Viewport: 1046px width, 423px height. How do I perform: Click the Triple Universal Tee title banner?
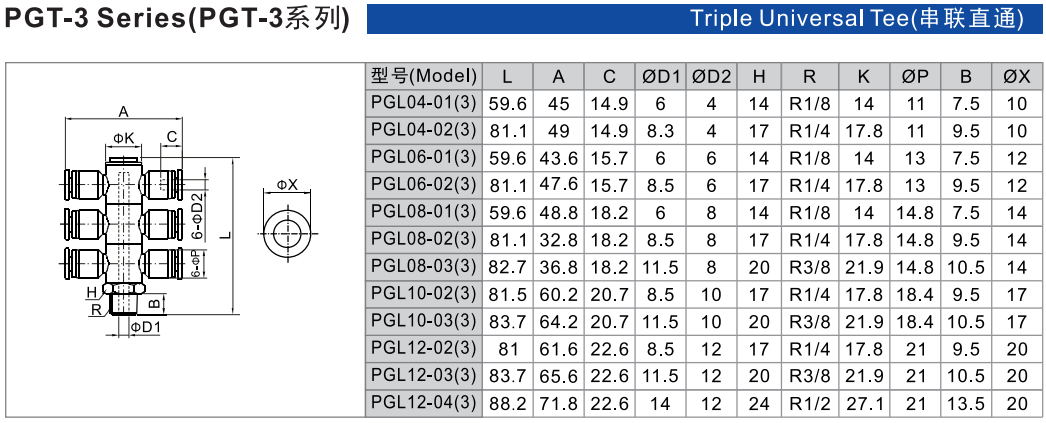coord(704,18)
